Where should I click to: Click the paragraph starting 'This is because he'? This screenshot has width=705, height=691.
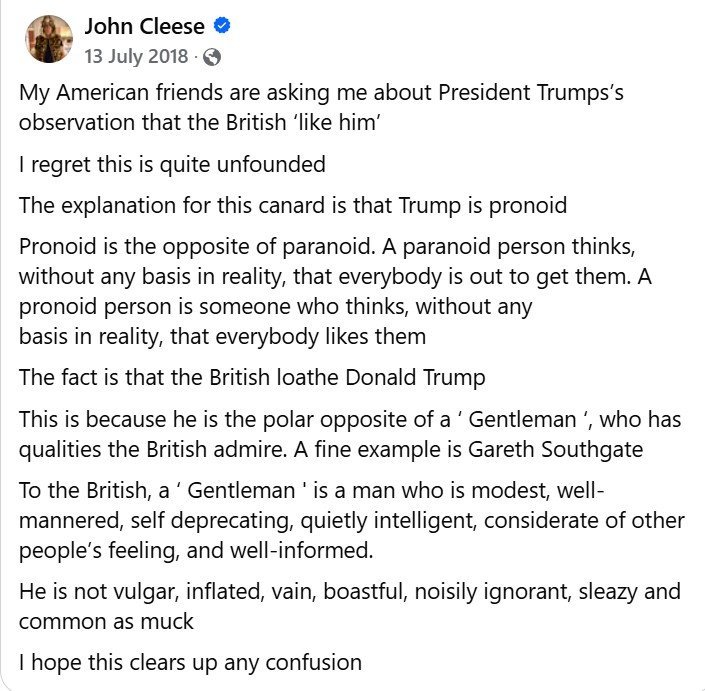tap(350, 434)
